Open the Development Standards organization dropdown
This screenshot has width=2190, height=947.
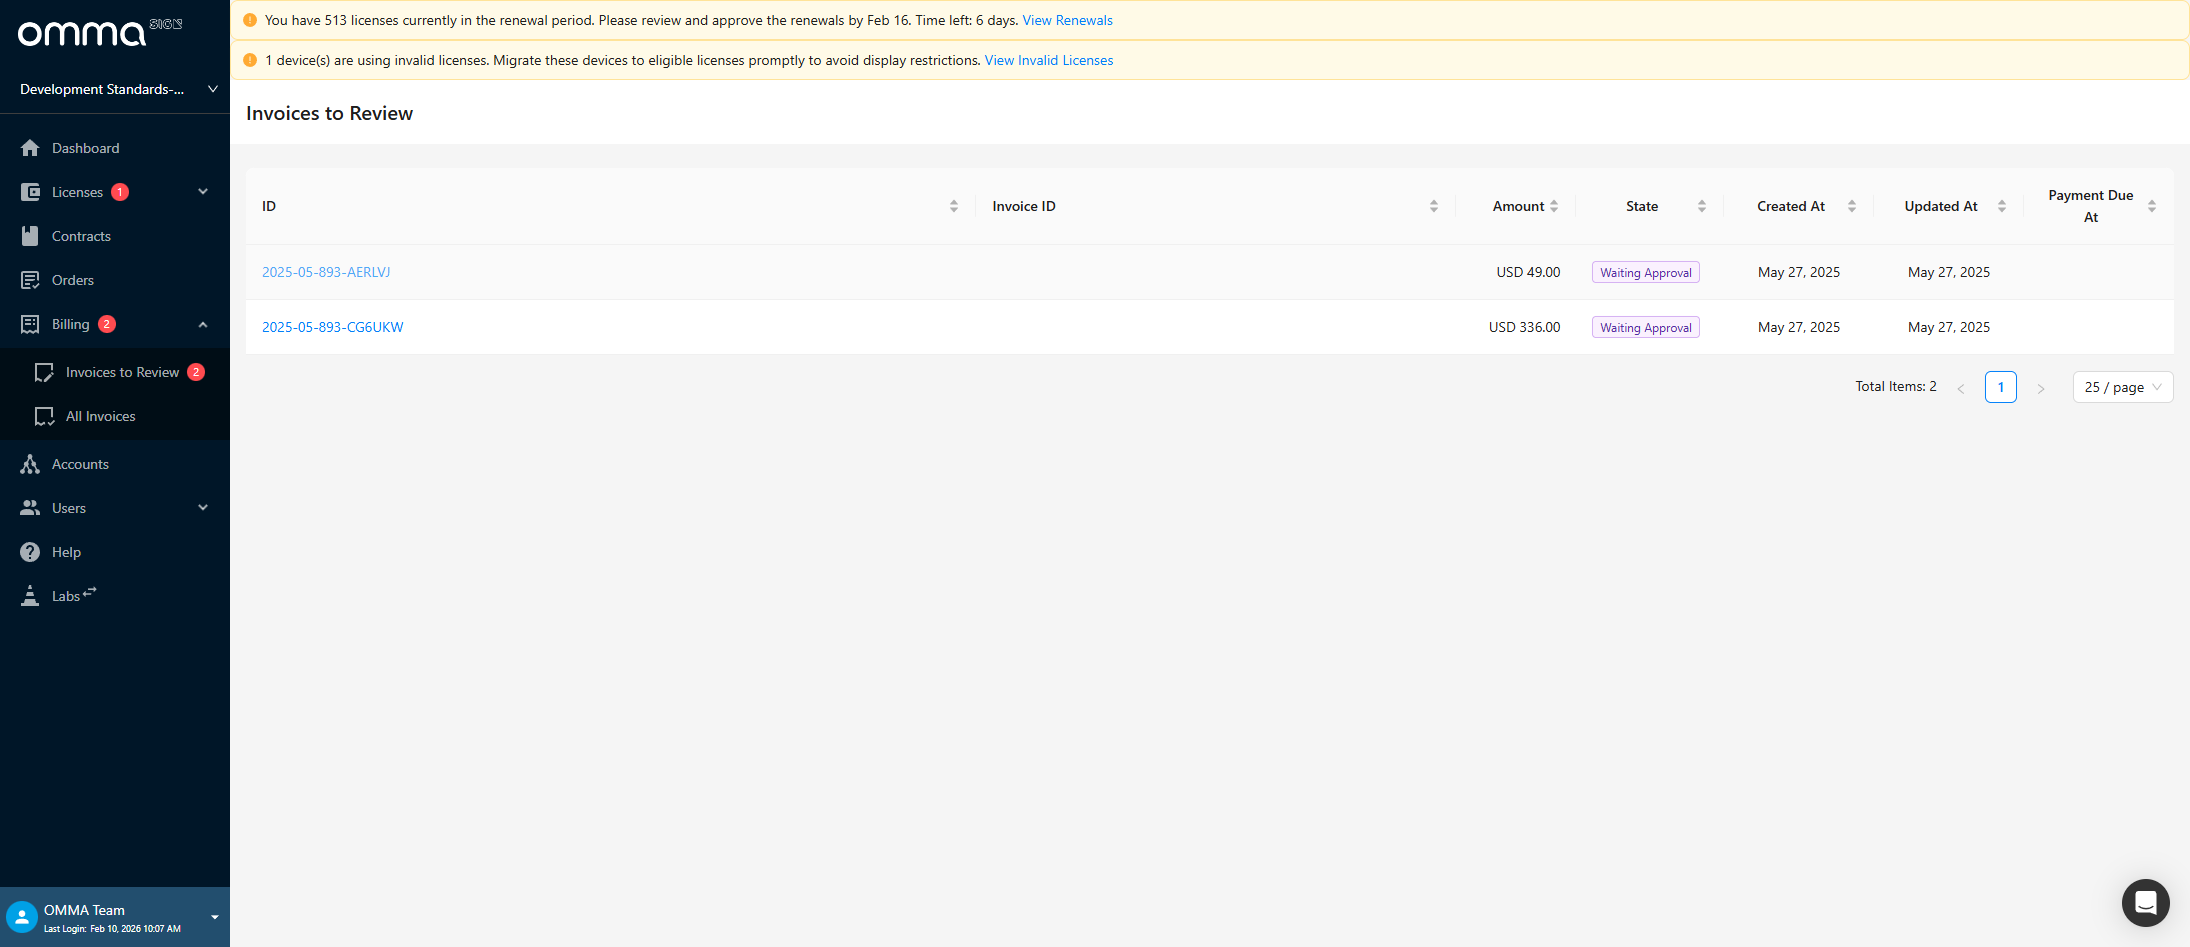coord(115,89)
